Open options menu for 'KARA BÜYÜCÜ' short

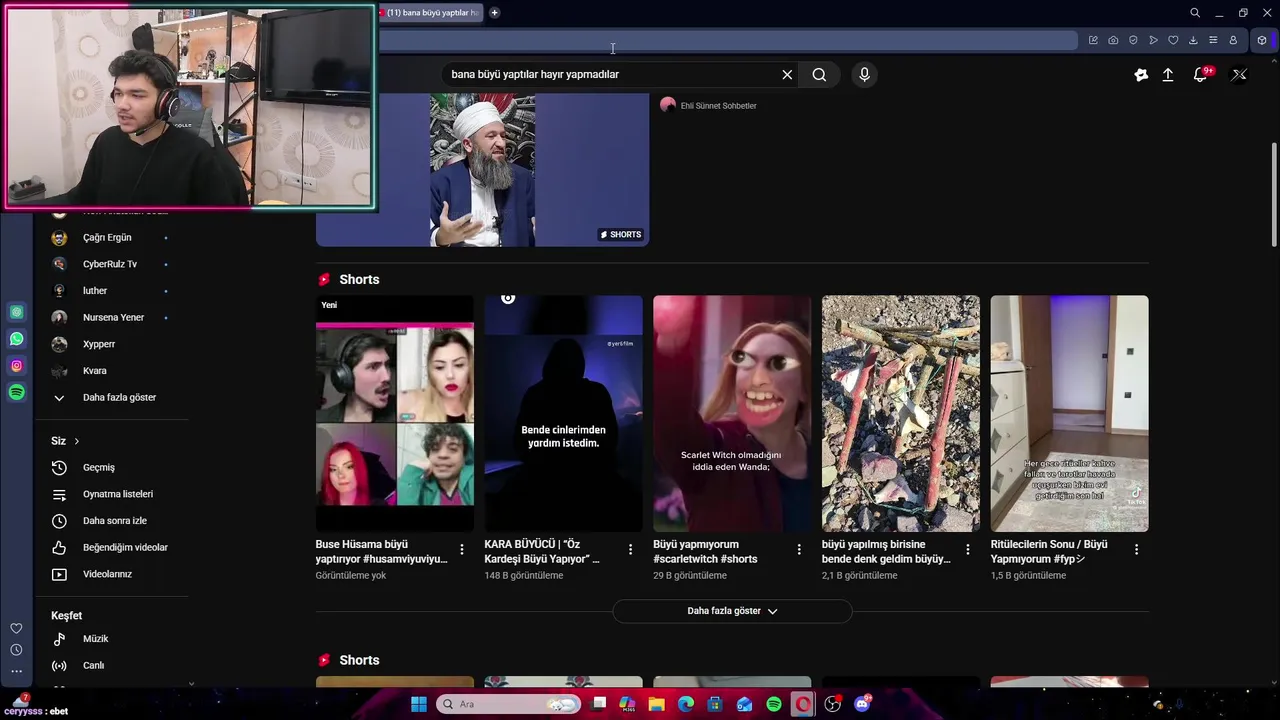[630, 549]
